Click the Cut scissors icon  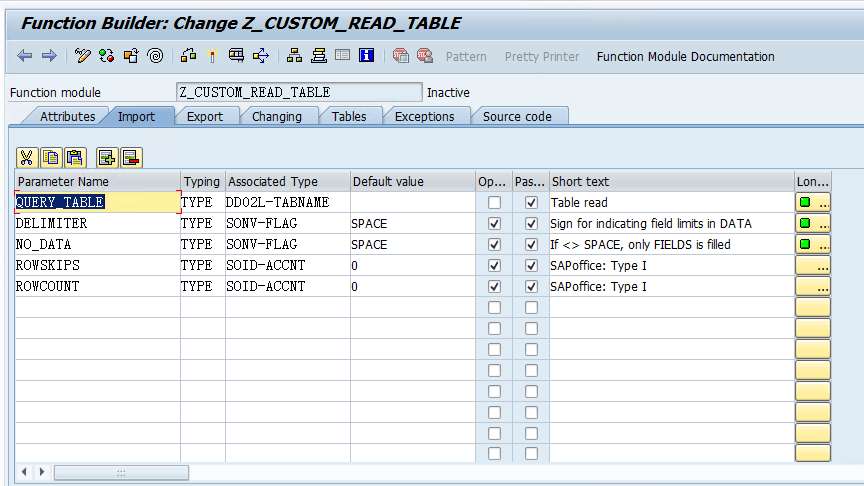coord(26,158)
